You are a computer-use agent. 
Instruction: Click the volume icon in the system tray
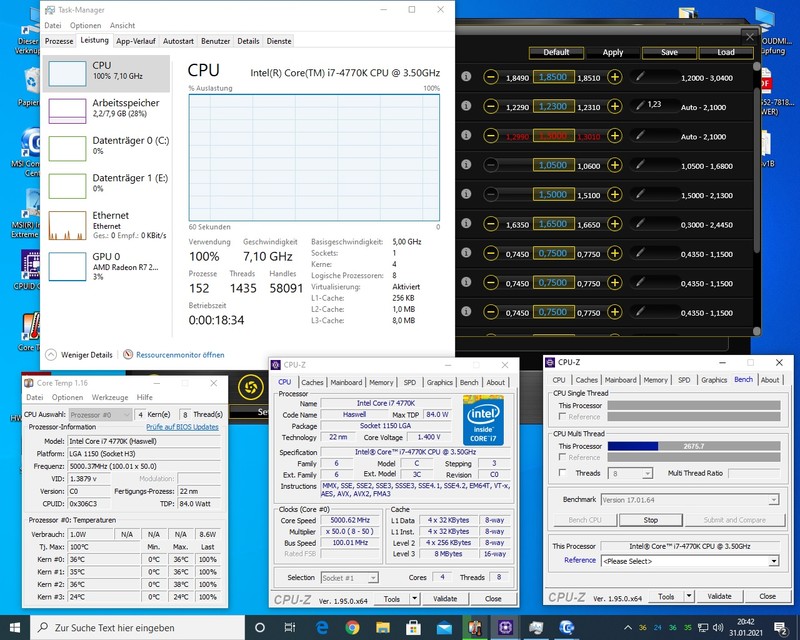coord(718,628)
